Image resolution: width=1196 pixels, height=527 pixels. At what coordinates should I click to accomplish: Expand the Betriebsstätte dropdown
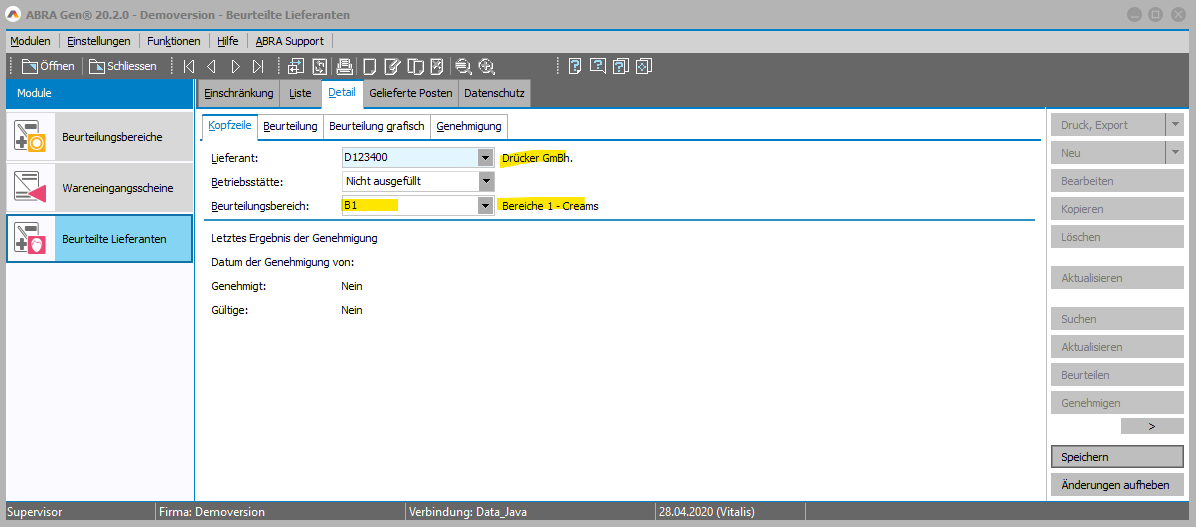coord(486,181)
